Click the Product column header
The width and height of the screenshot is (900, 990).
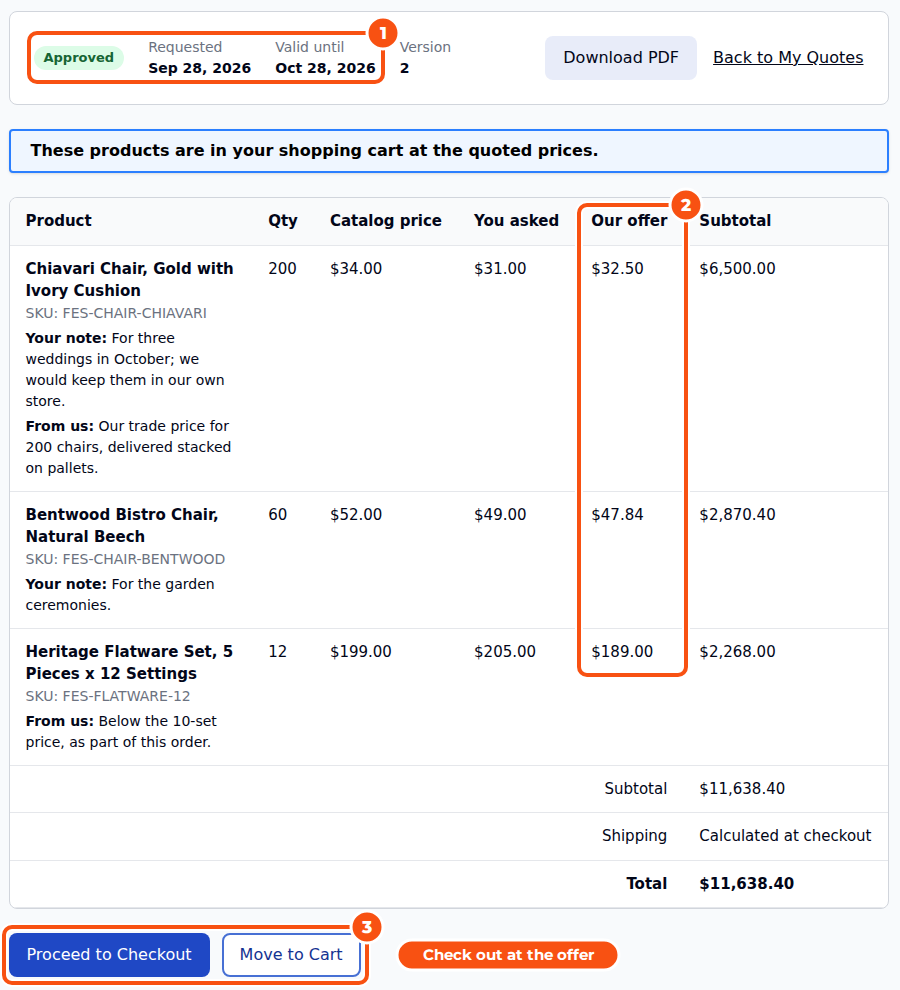(x=59, y=220)
